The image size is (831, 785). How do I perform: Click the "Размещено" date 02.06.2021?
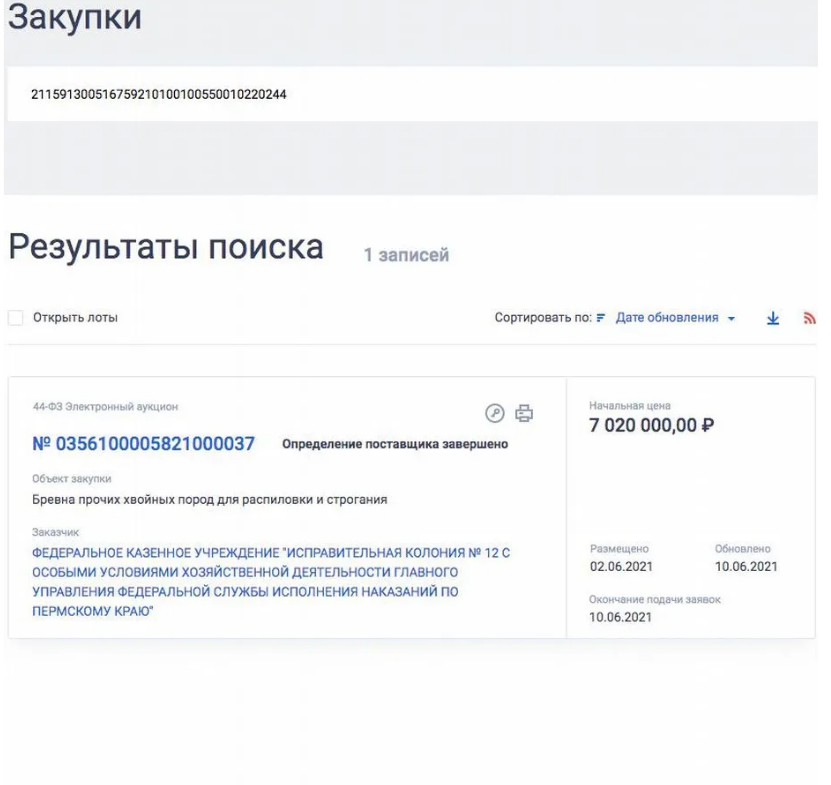click(x=620, y=567)
